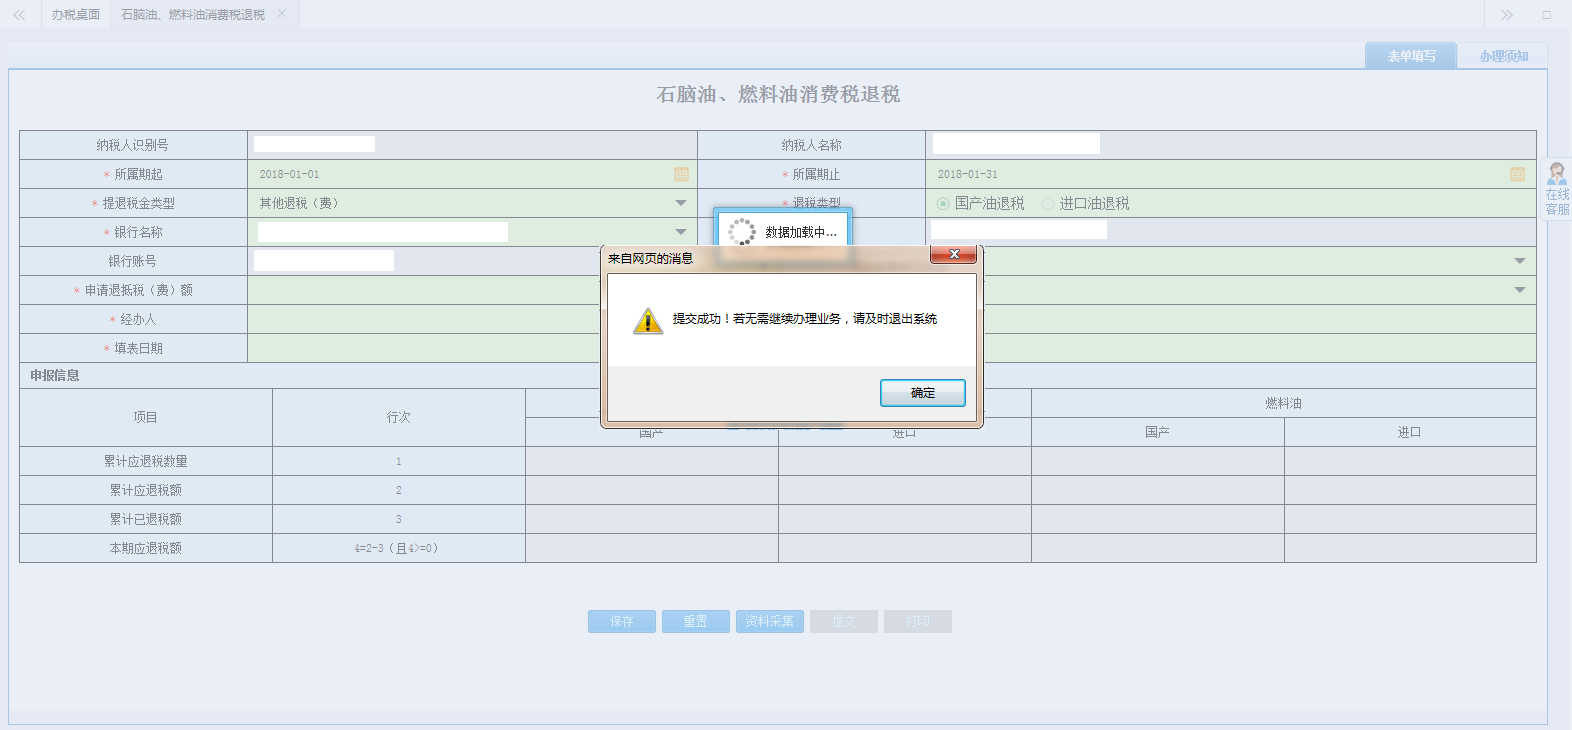Close the 石脑油、燃料油消费税退税 tab
The image size is (1572, 730).
pos(282,14)
